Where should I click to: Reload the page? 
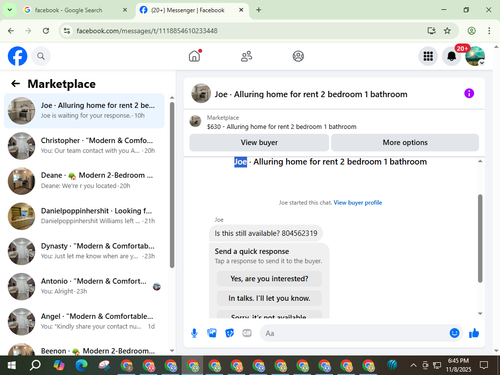46,31
